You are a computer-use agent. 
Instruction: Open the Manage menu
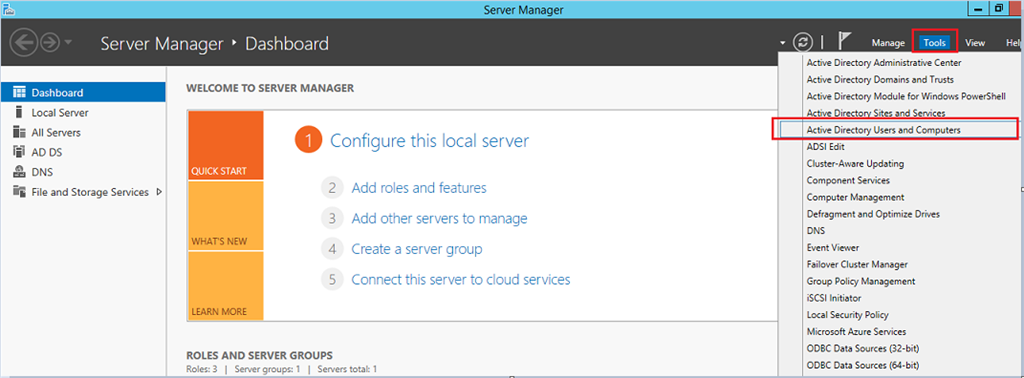[888, 42]
